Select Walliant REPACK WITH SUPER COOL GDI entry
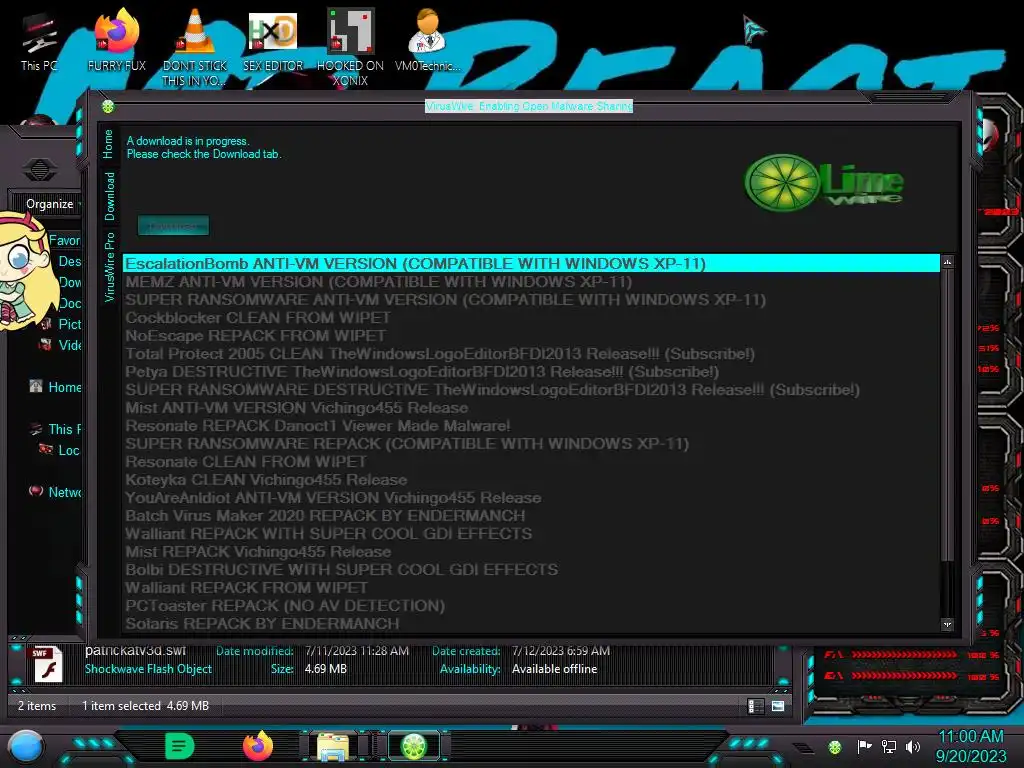 pyautogui.click(x=531, y=534)
